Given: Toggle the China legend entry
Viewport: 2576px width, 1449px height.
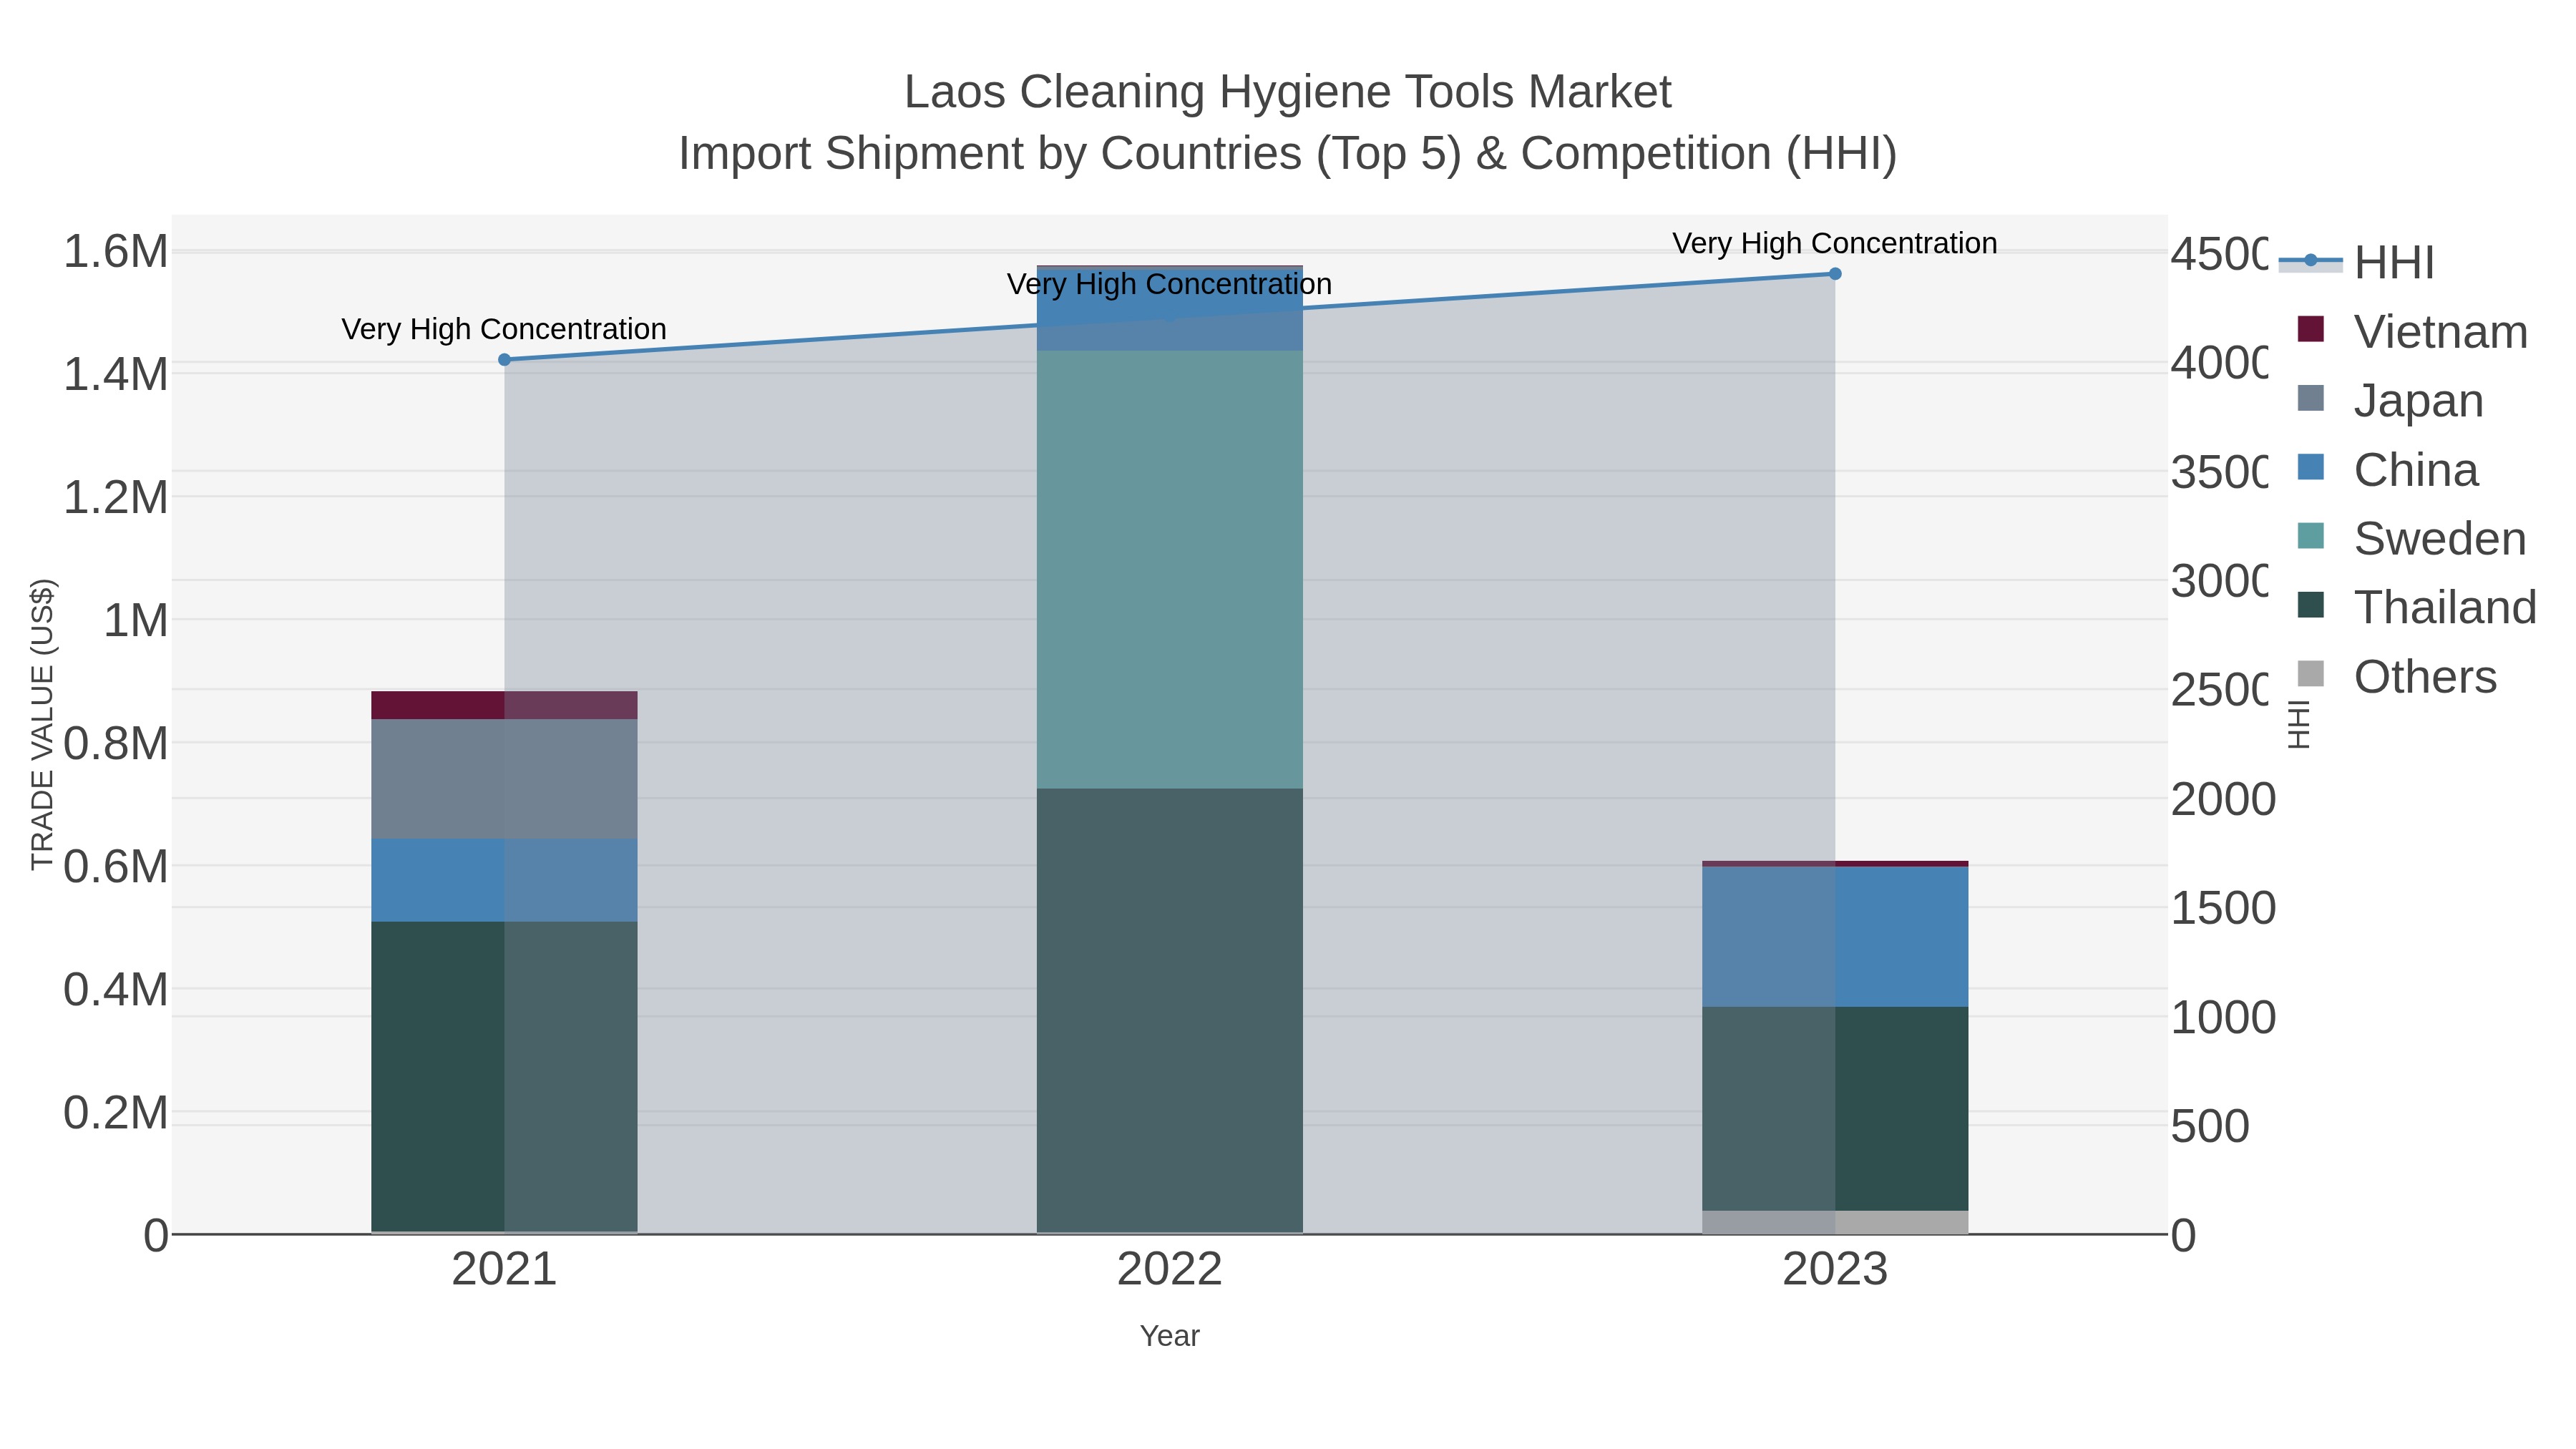Looking at the screenshot, I should [x=2389, y=469].
